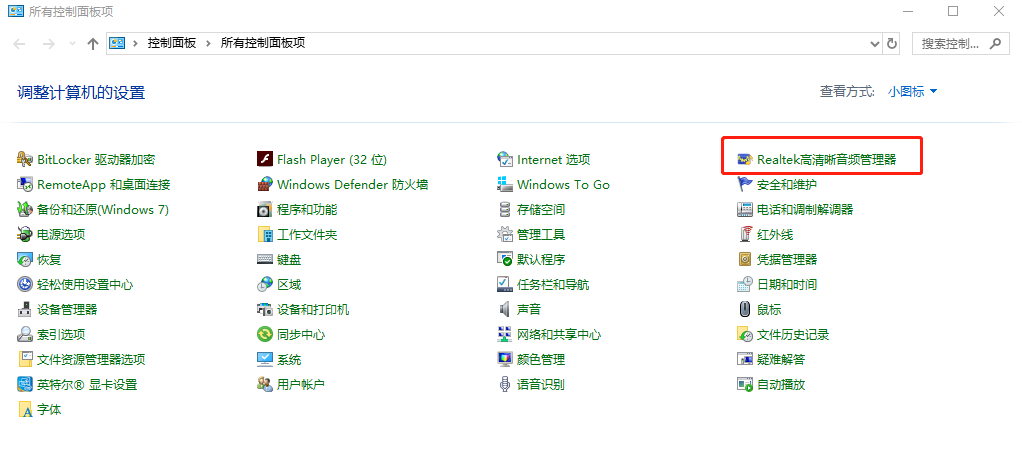Open the 管理工具 link

click(541, 235)
